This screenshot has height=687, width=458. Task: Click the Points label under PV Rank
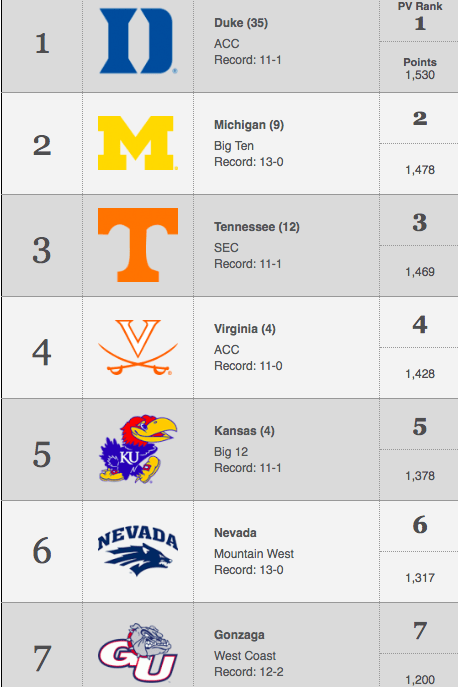(419, 62)
